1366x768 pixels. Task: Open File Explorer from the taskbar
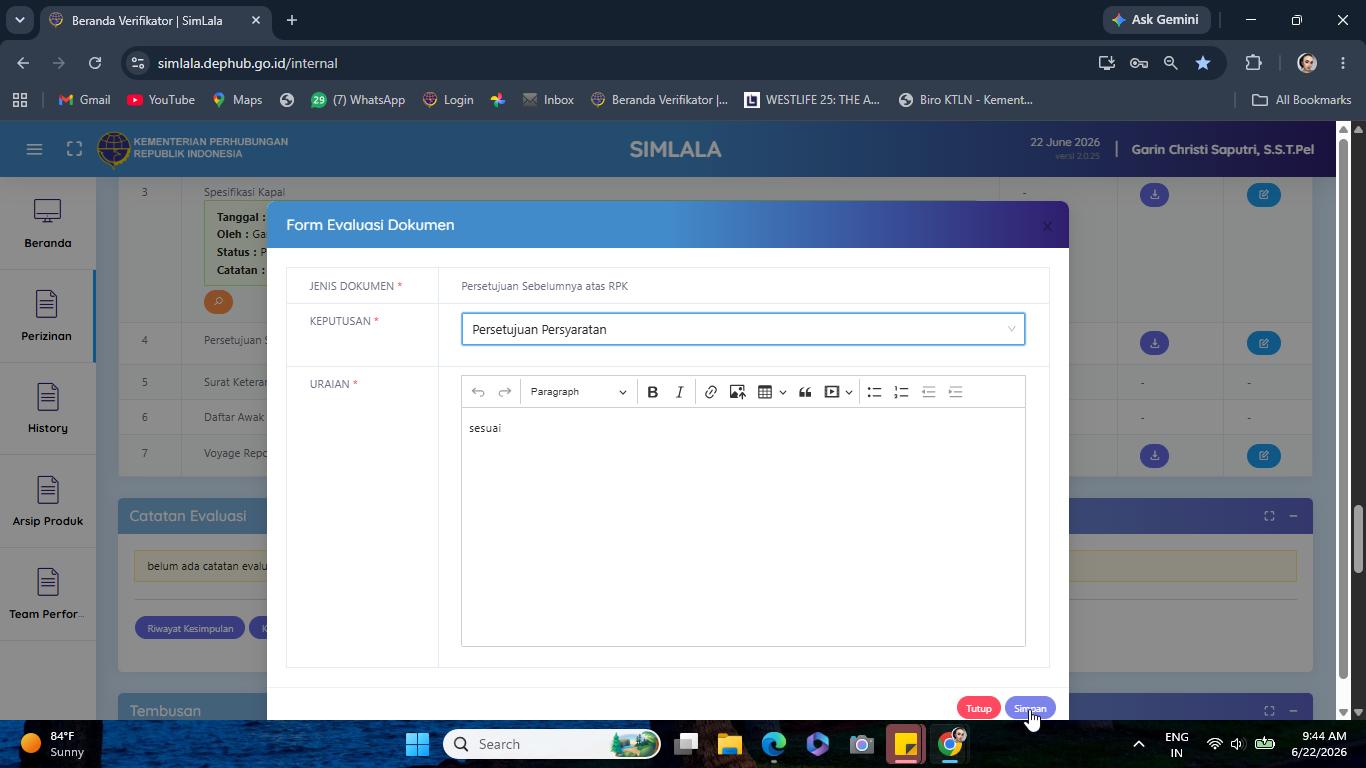click(x=730, y=744)
